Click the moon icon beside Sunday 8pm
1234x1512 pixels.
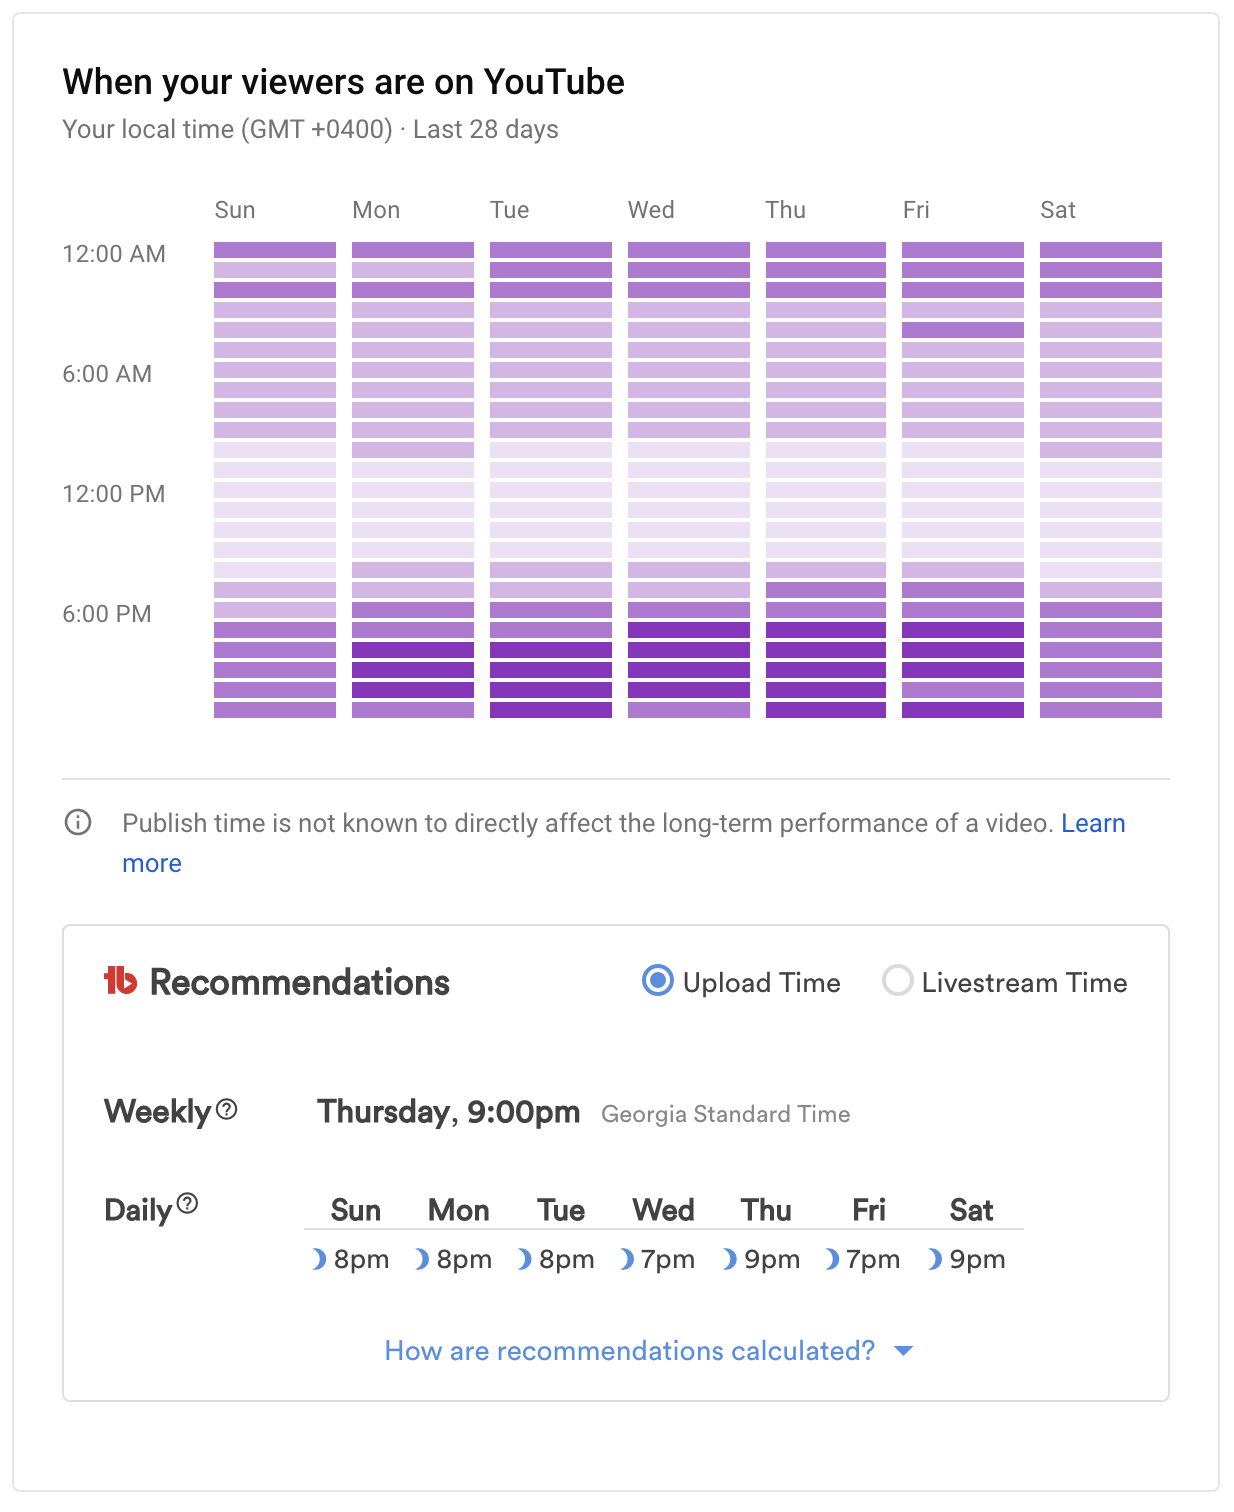coord(319,1259)
